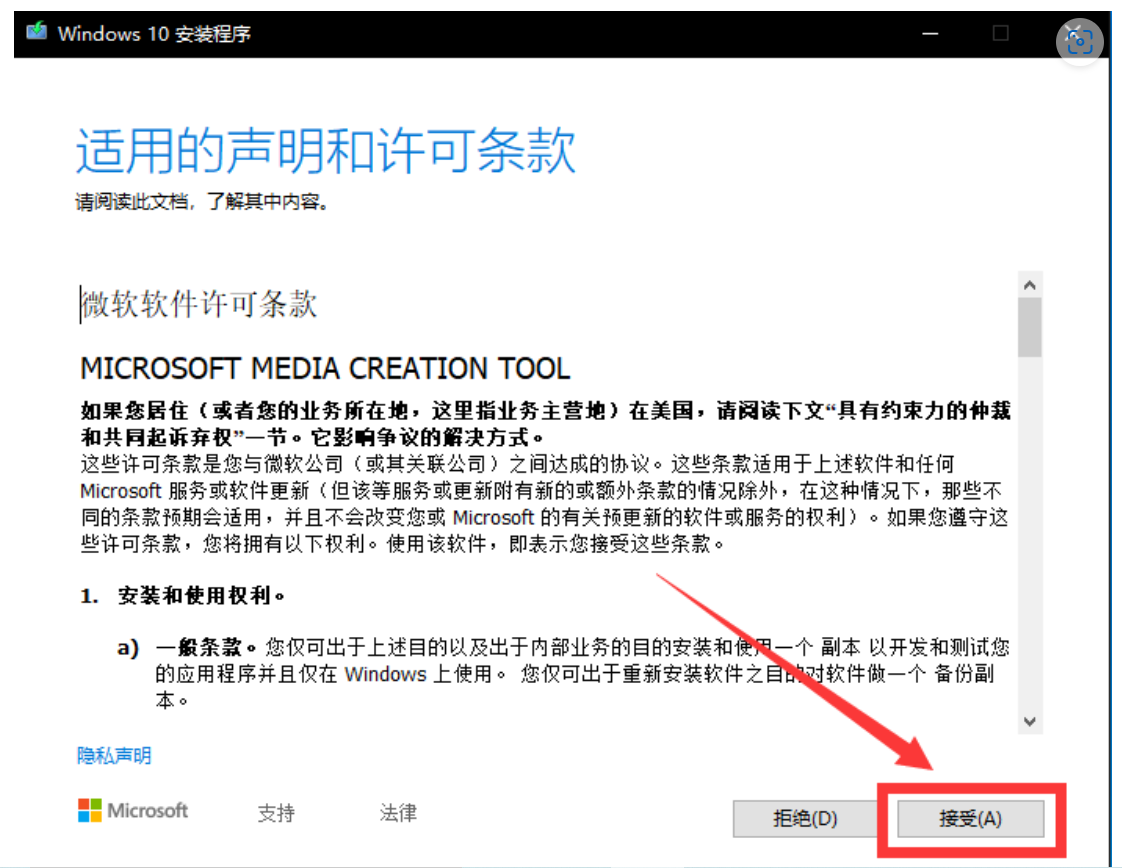Click the MICROSOFT MEDIA CREATION TOOL heading

coord(325,369)
